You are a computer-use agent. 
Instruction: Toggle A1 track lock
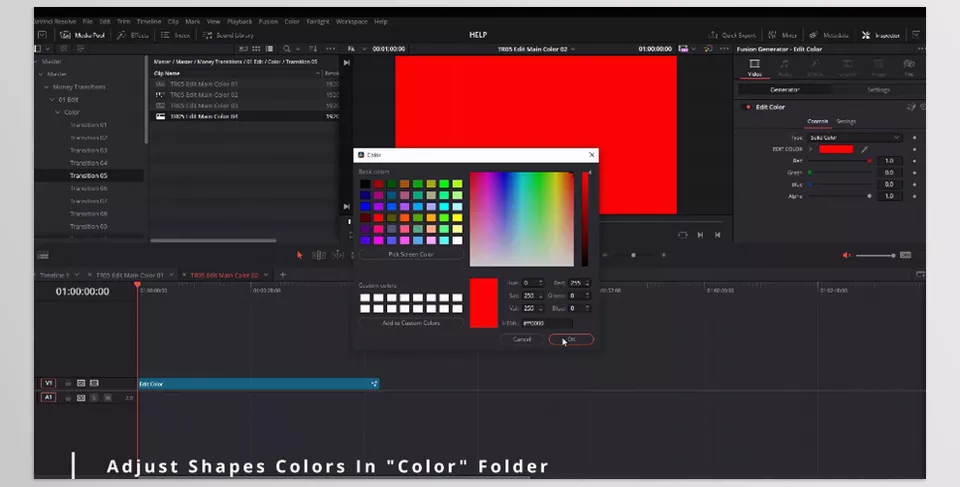(68, 398)
